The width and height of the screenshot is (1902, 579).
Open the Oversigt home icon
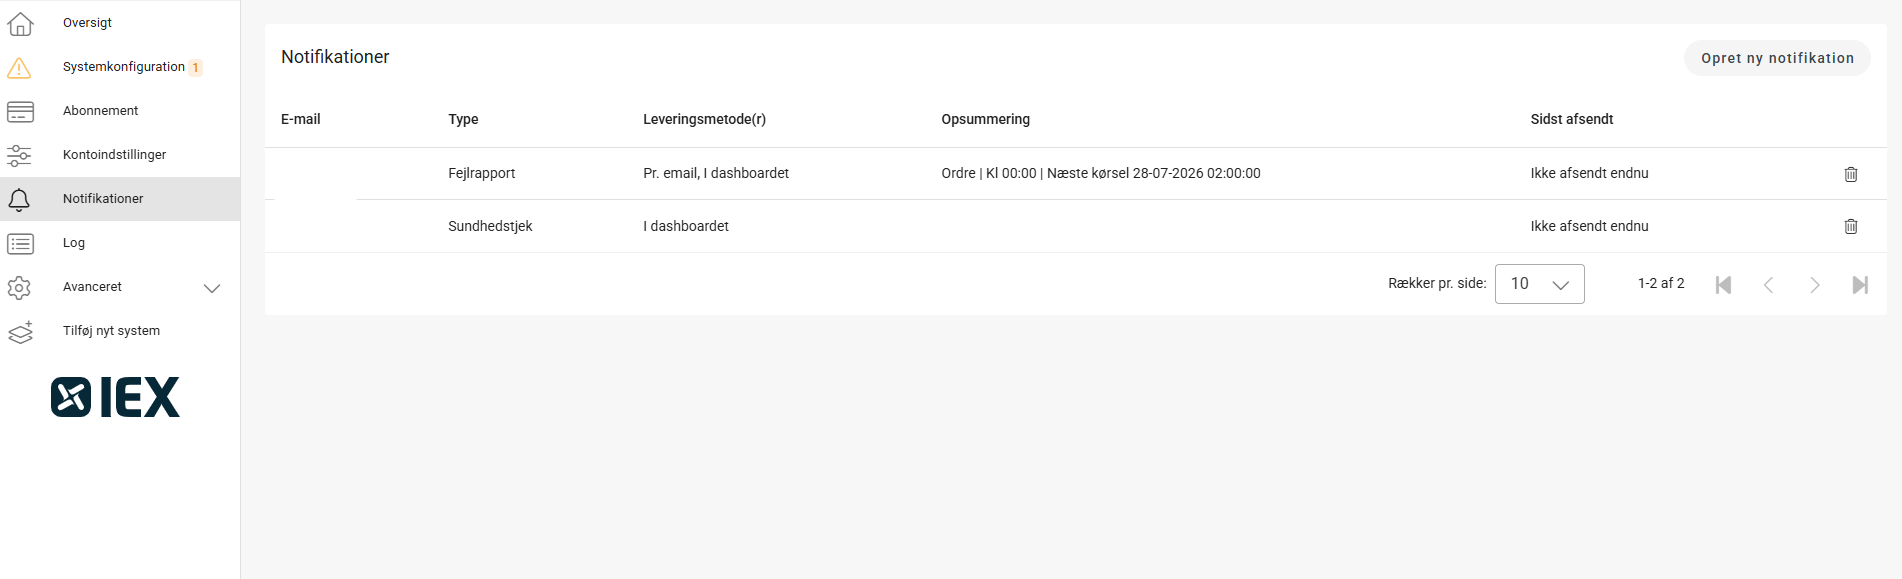(x=20, y=23)
